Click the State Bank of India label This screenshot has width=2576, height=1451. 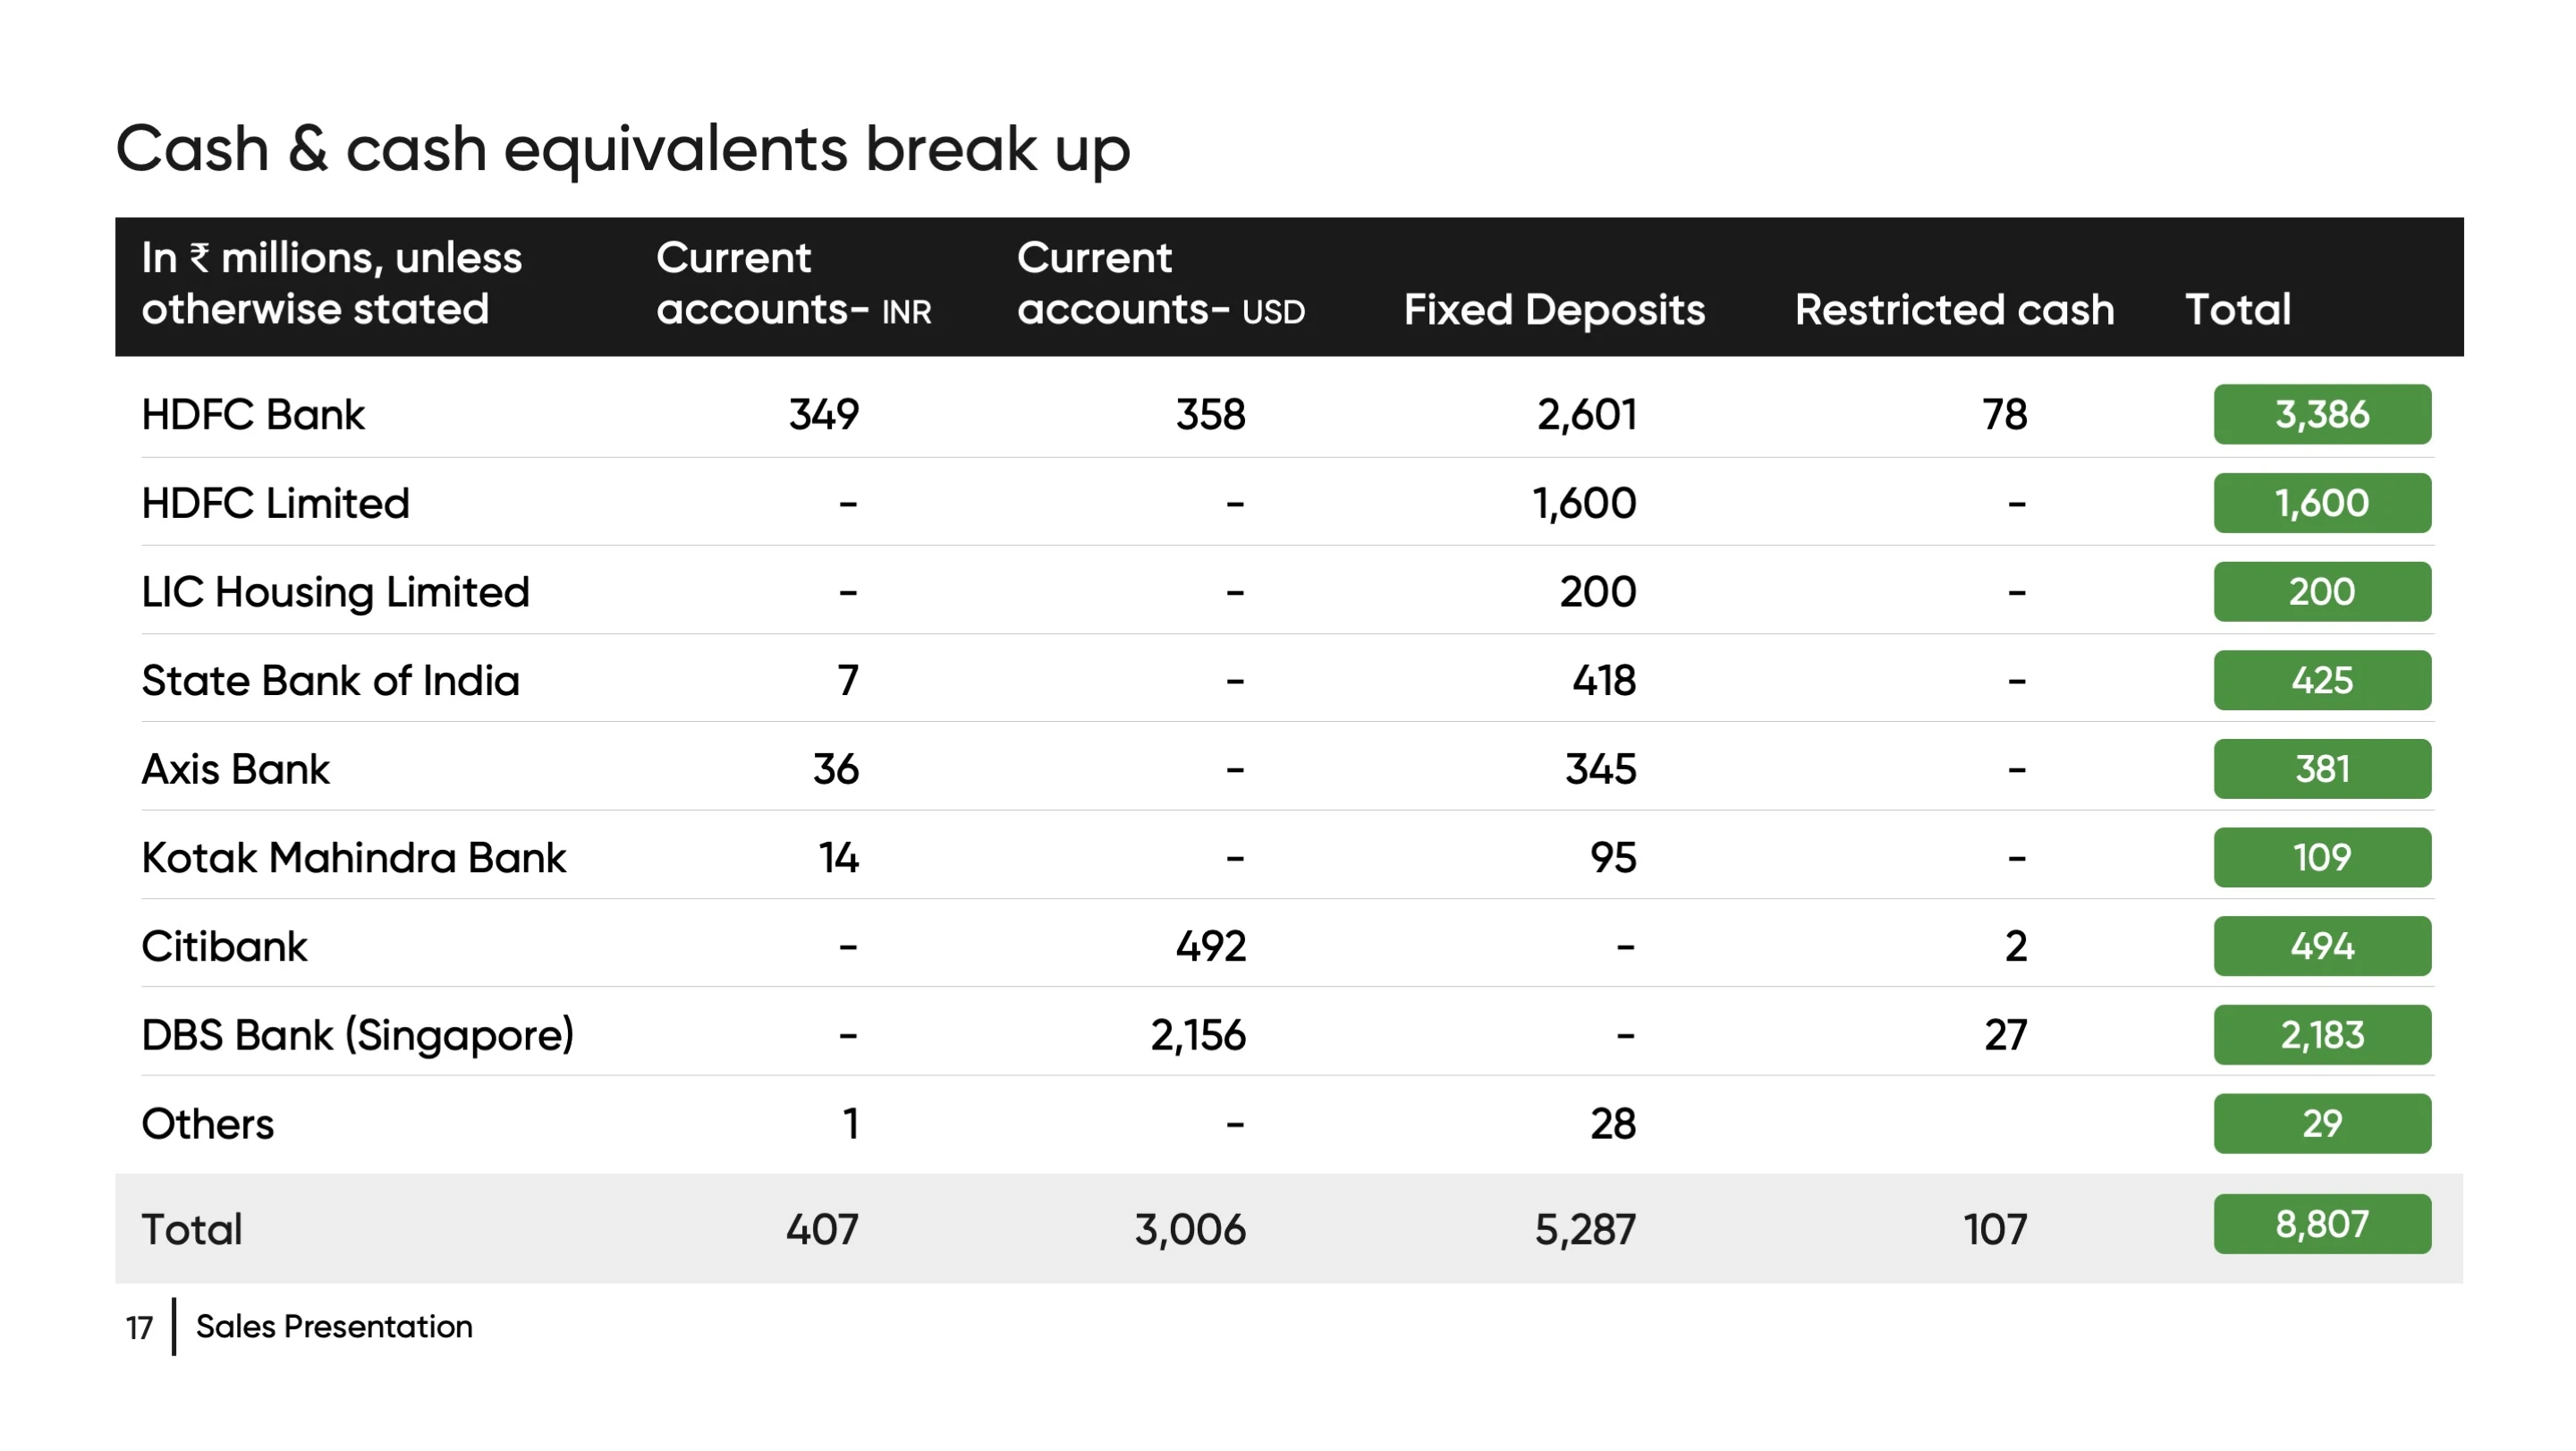tap(330, 681)
